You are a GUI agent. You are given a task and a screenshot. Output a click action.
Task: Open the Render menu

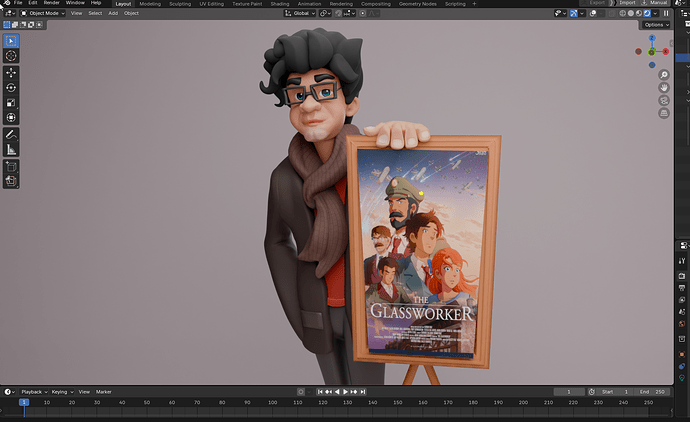51,3
